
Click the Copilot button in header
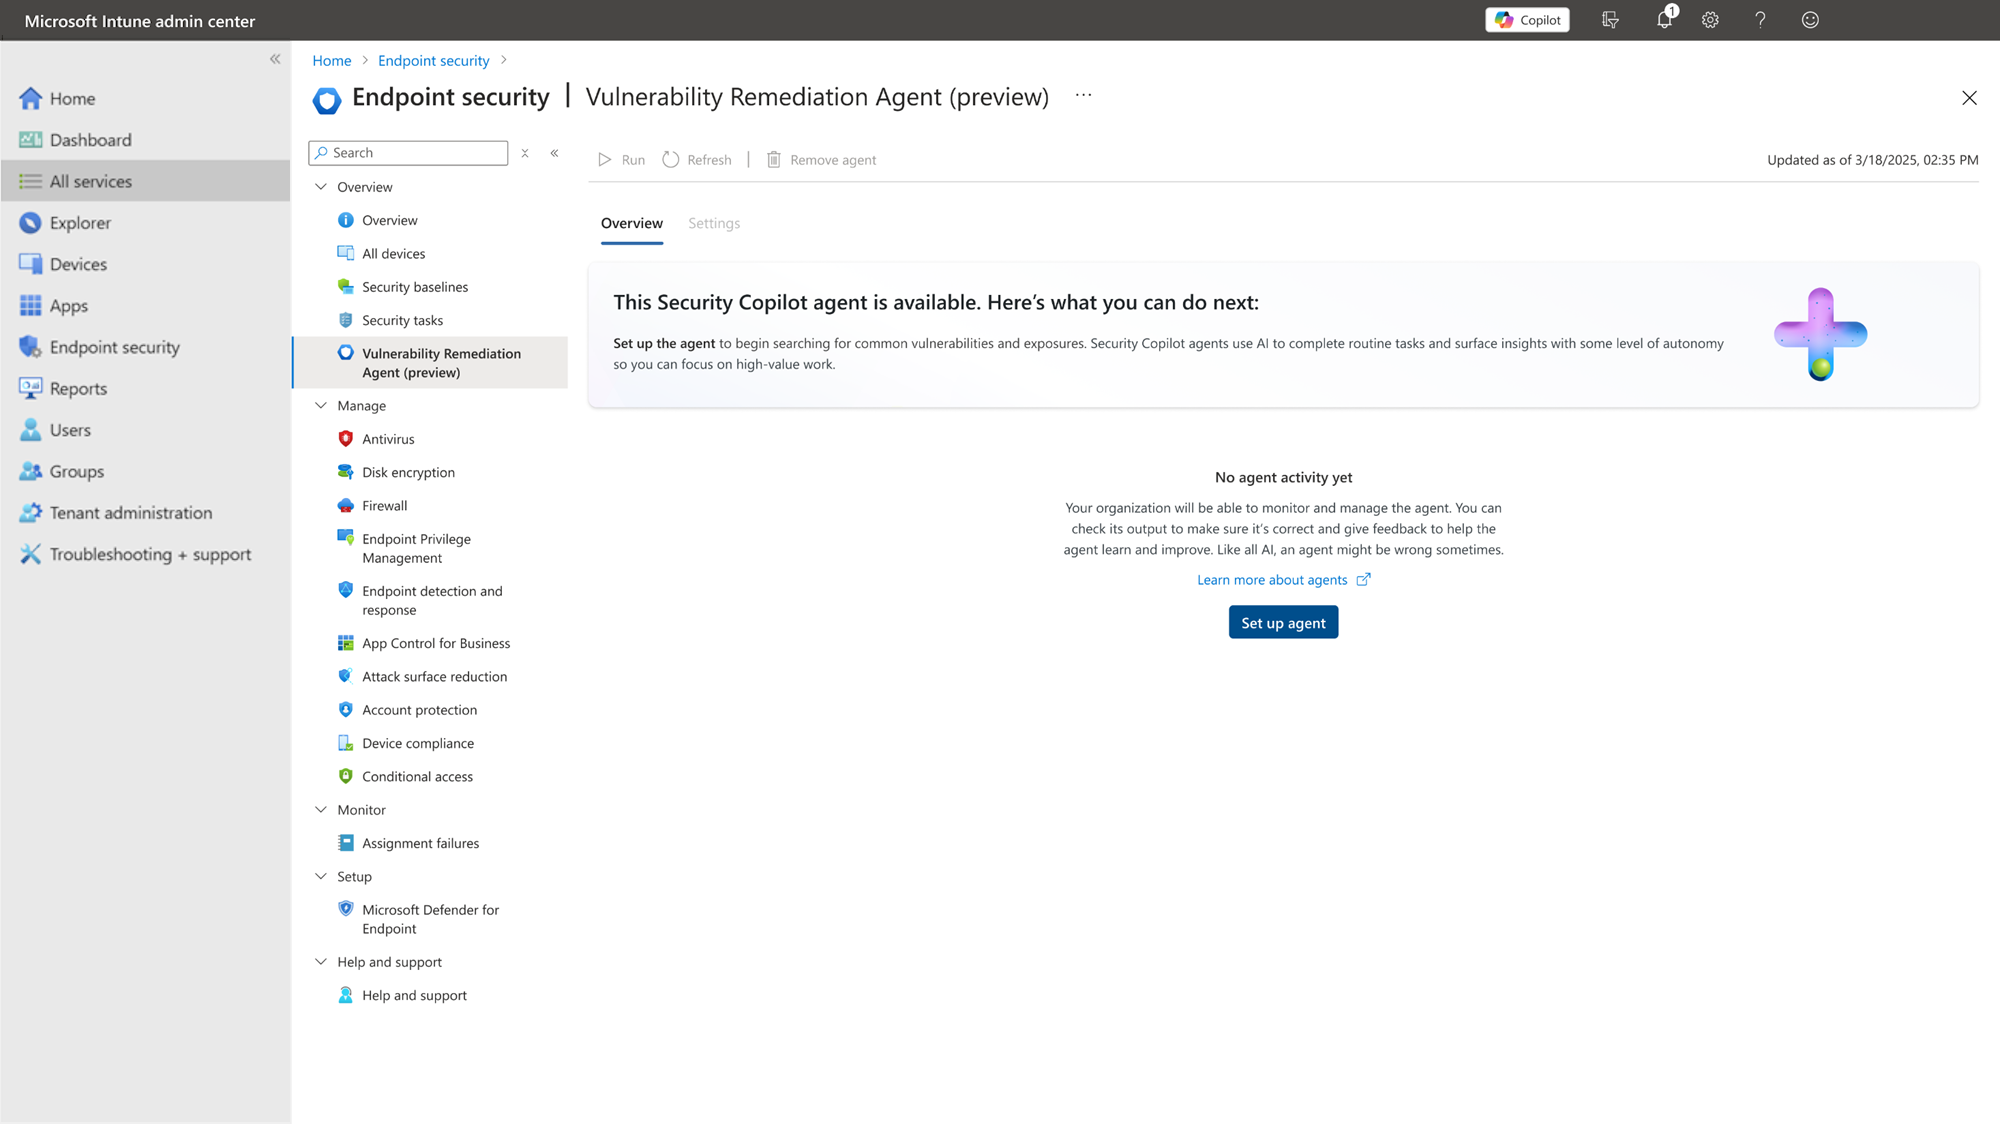click(1527, 20)
